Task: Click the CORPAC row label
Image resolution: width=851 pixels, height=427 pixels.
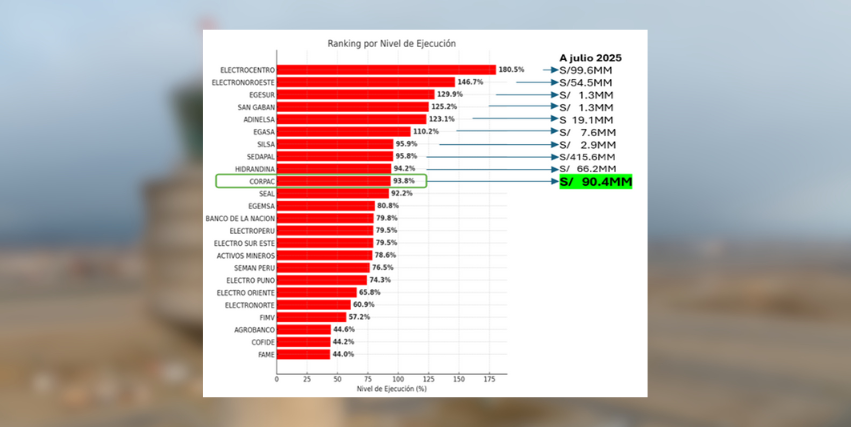Action: coord(262,181)
